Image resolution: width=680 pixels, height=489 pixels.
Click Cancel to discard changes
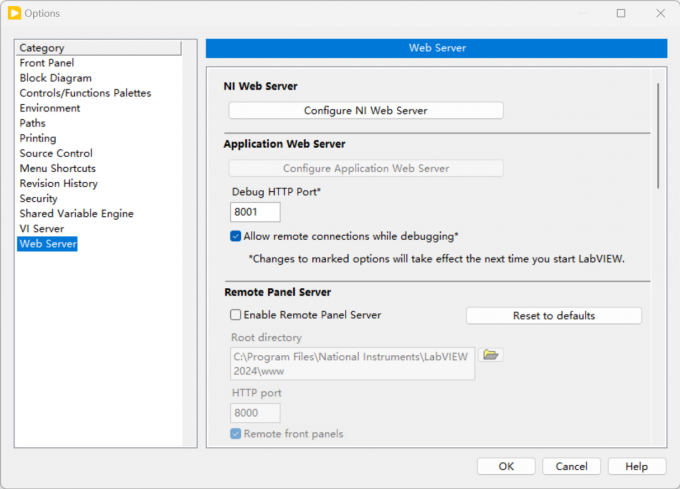[x=571, y=466]
